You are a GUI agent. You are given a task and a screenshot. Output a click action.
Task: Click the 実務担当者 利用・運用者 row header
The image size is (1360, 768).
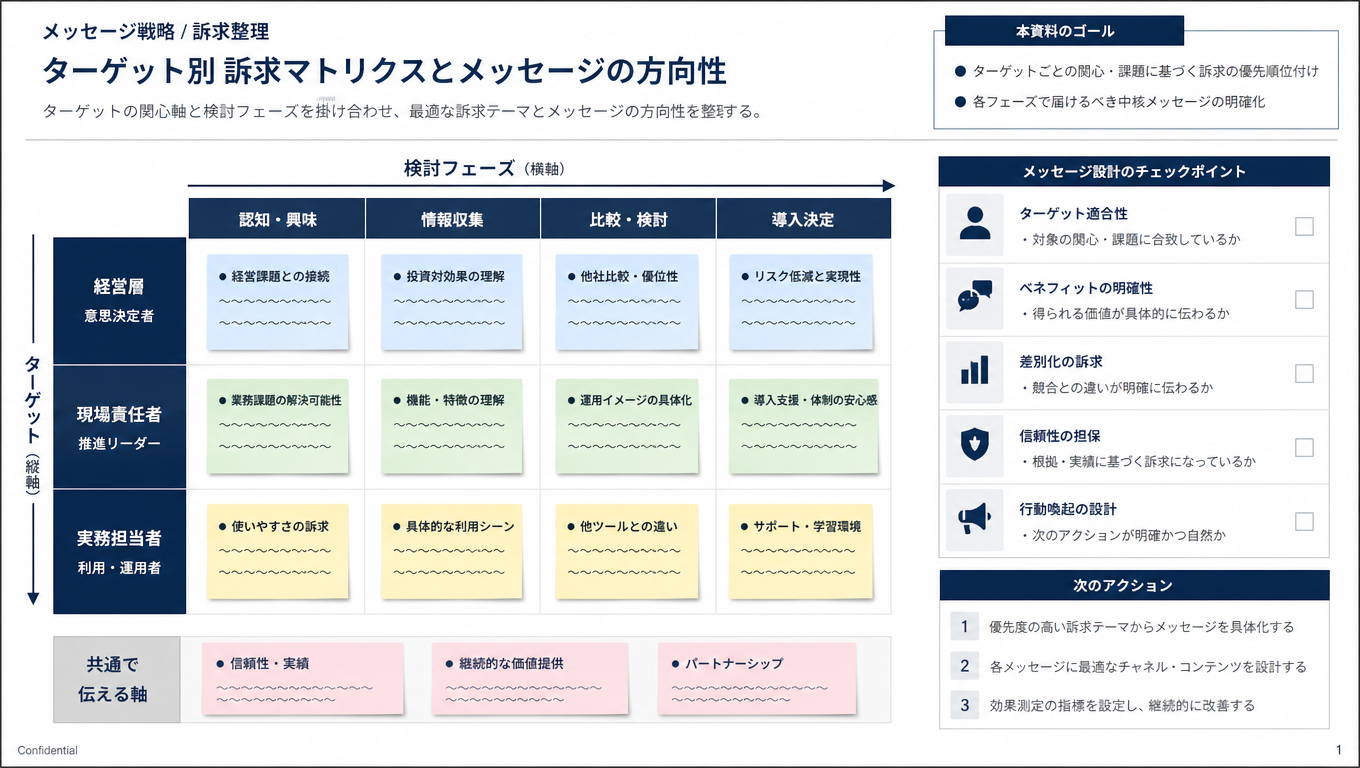pyautogui.click(x=120, y=551)
